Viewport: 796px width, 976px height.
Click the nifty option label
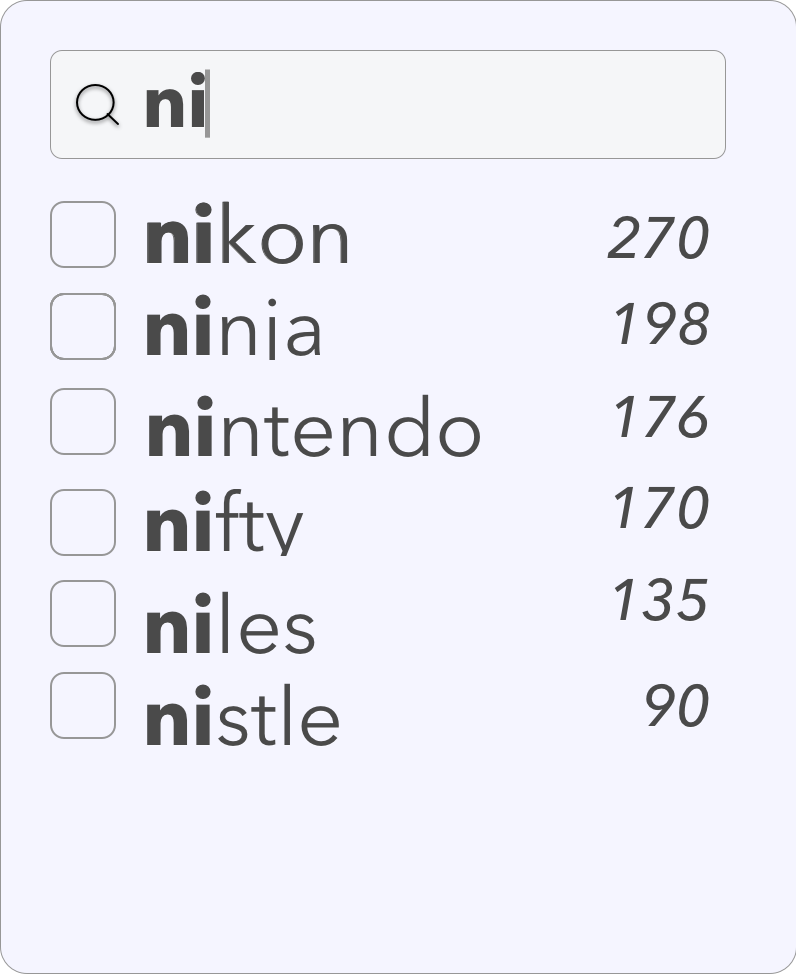(224, 526)
